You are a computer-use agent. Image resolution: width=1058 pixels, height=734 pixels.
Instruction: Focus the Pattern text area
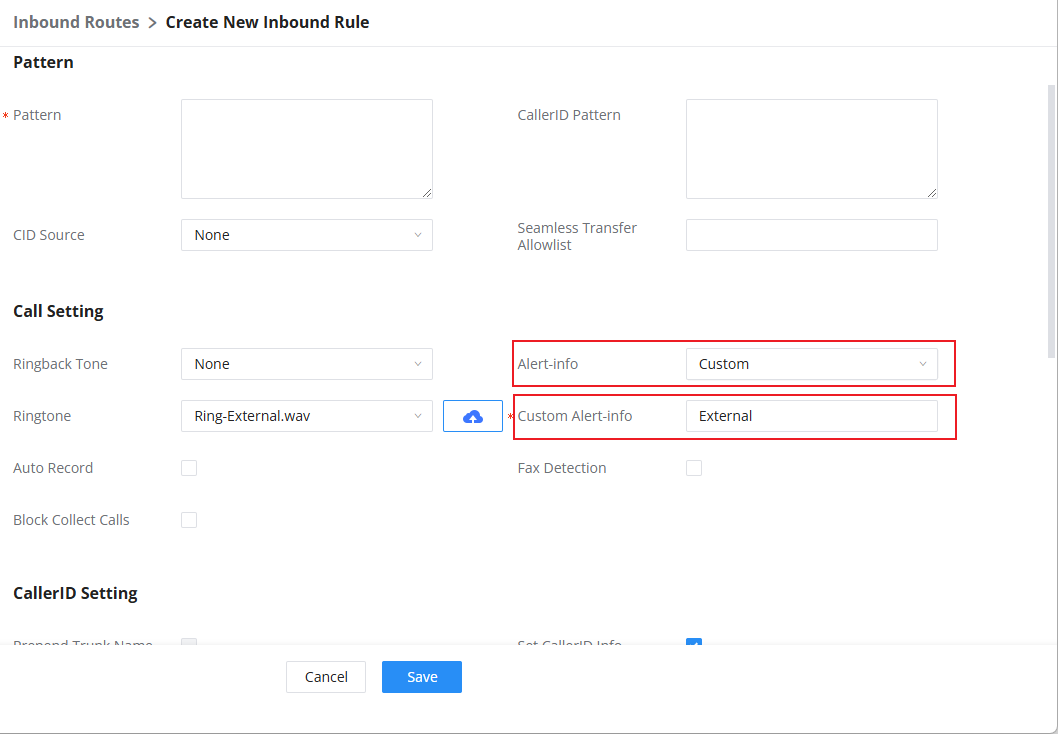307,149
